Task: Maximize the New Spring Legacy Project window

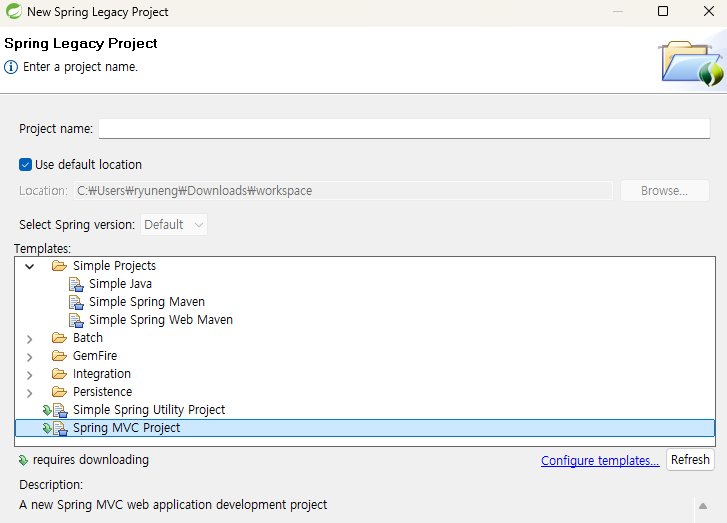Action: pos(663,11)
